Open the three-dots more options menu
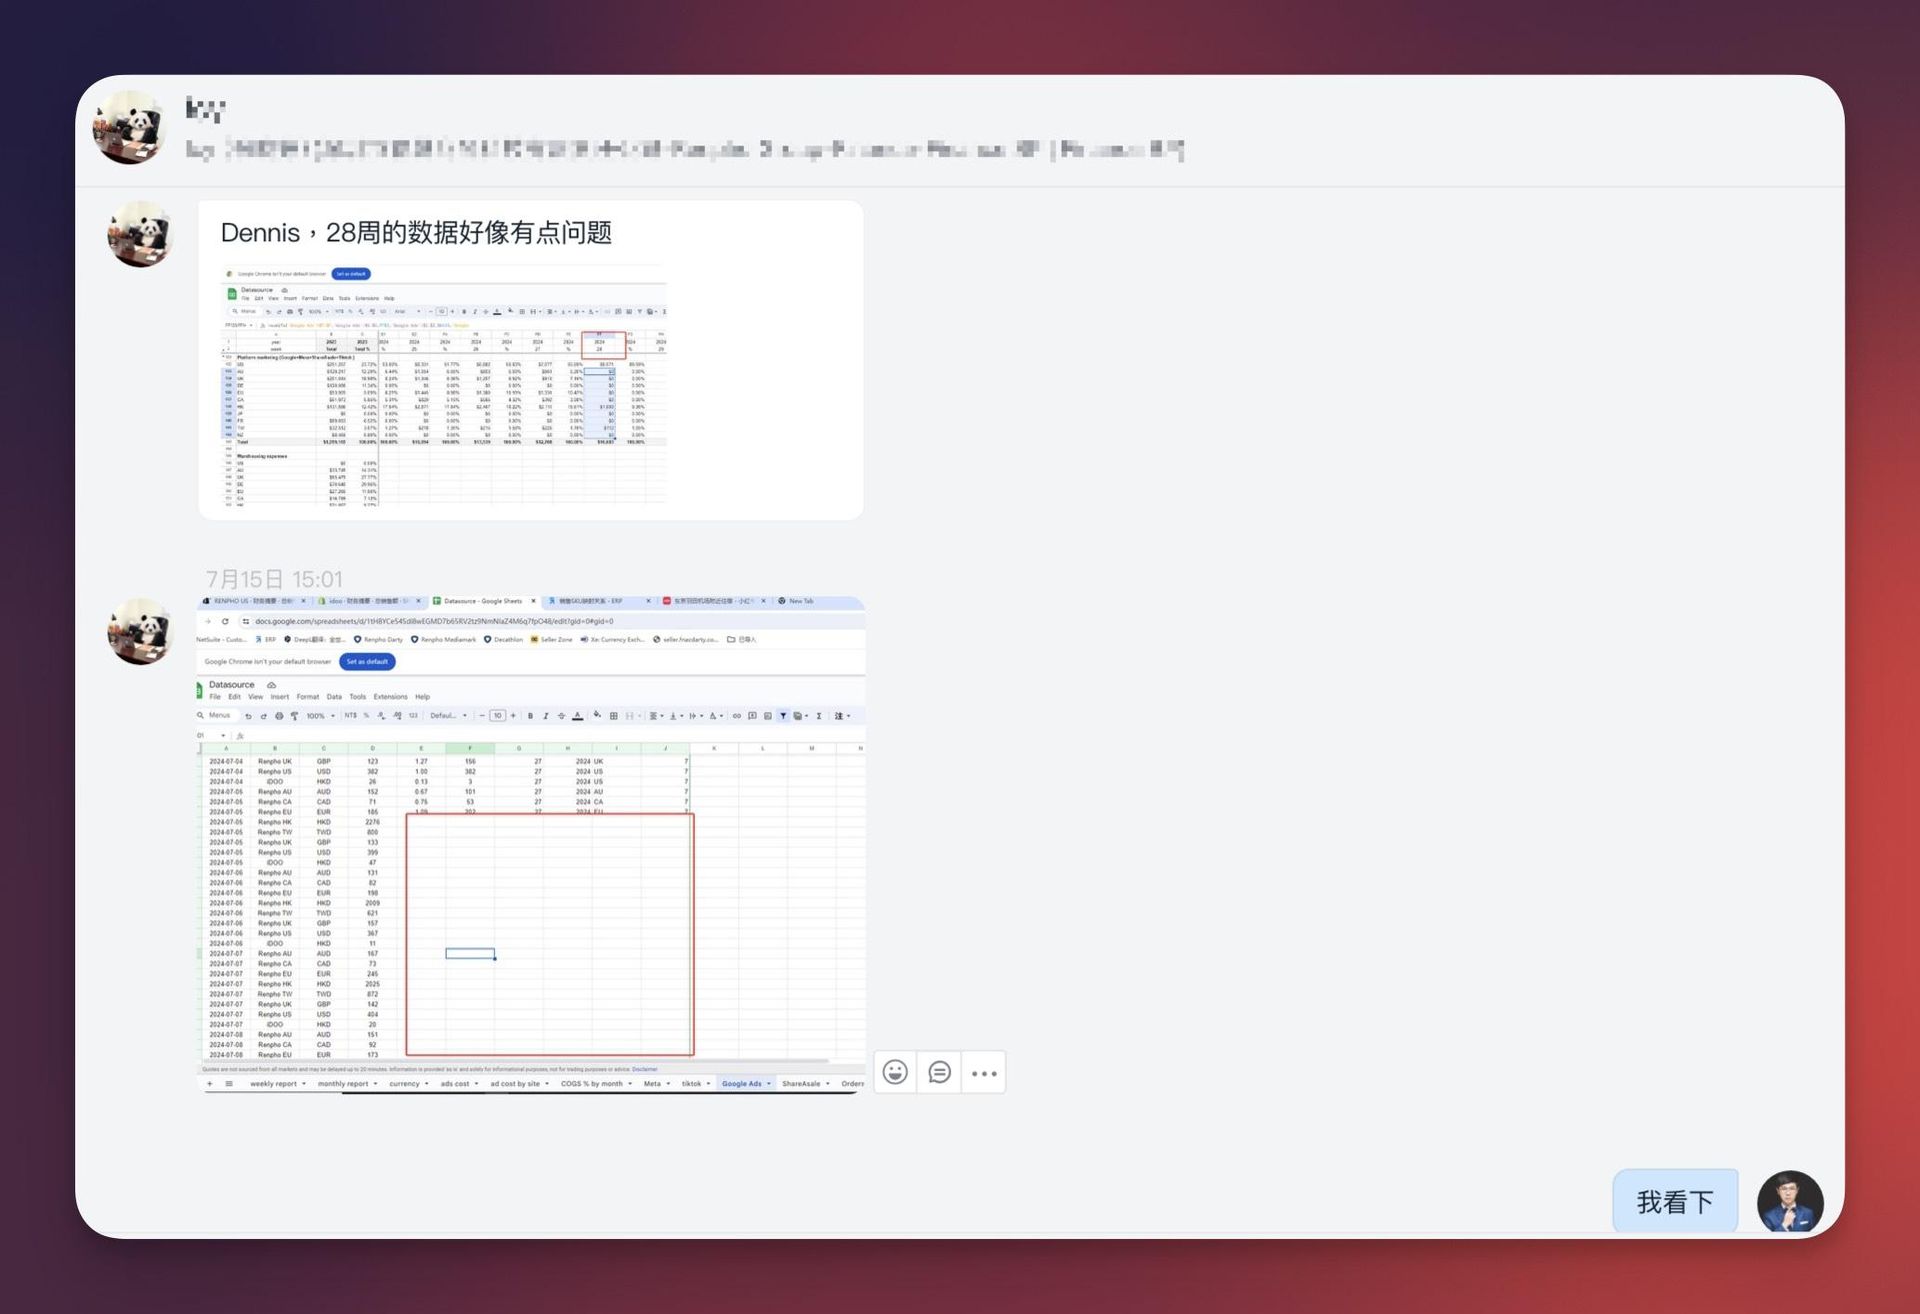The width and height of the screenshot is (1920, 1314). click(984, 1073)
